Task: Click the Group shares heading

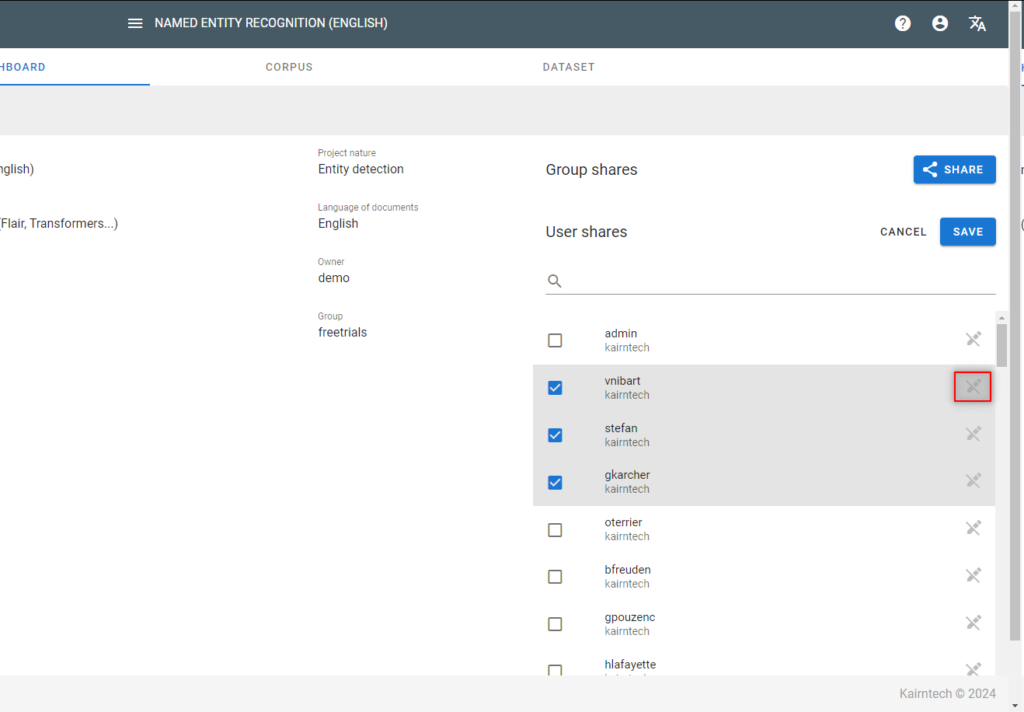Action: (592, 170)
